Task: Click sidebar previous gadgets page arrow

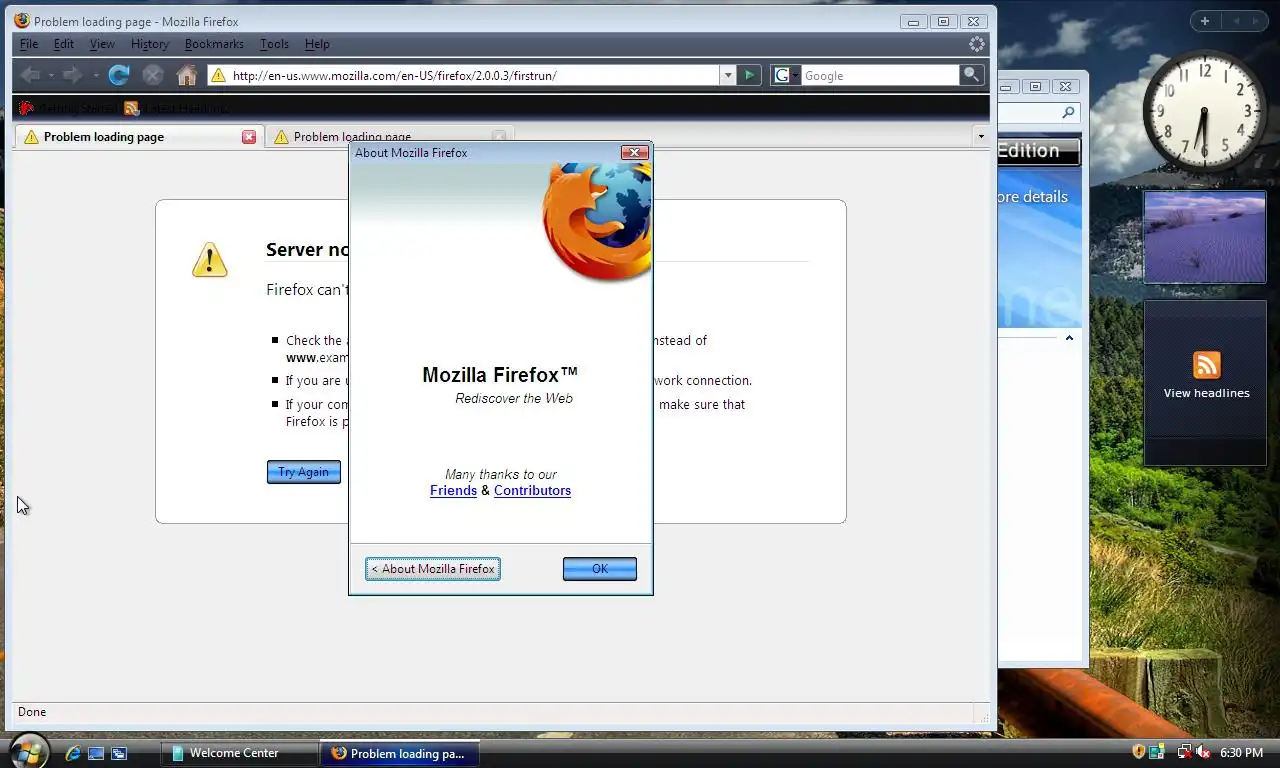Action: point(1236,21)
